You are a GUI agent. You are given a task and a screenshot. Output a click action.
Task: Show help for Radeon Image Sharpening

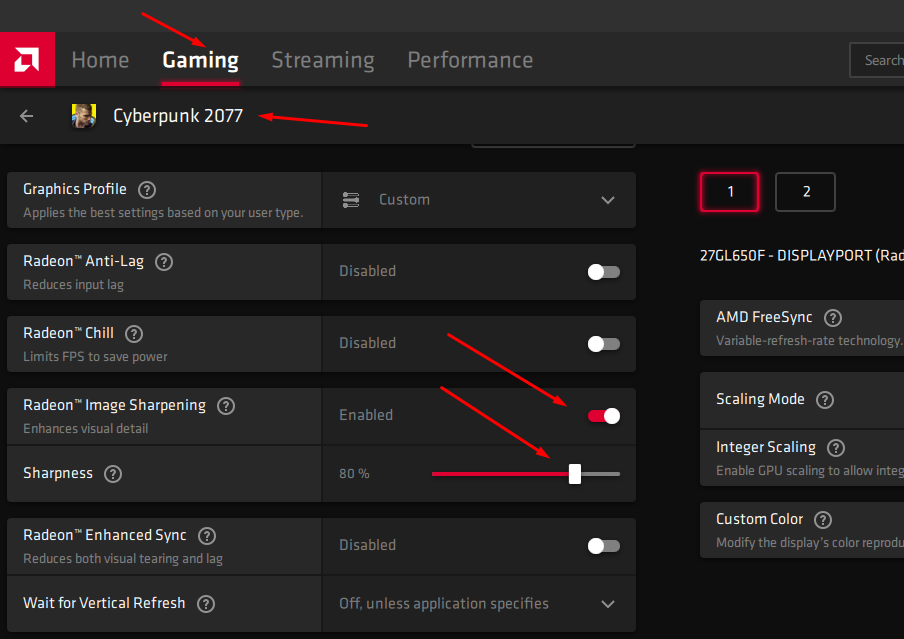(226, 406)
